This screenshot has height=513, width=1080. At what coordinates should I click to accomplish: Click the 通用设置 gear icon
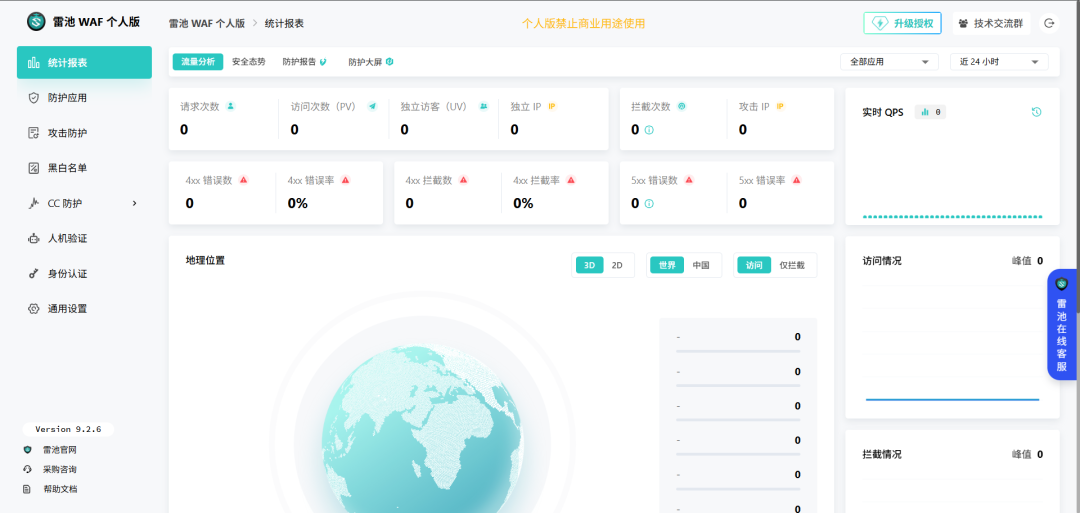pos(33,308)
